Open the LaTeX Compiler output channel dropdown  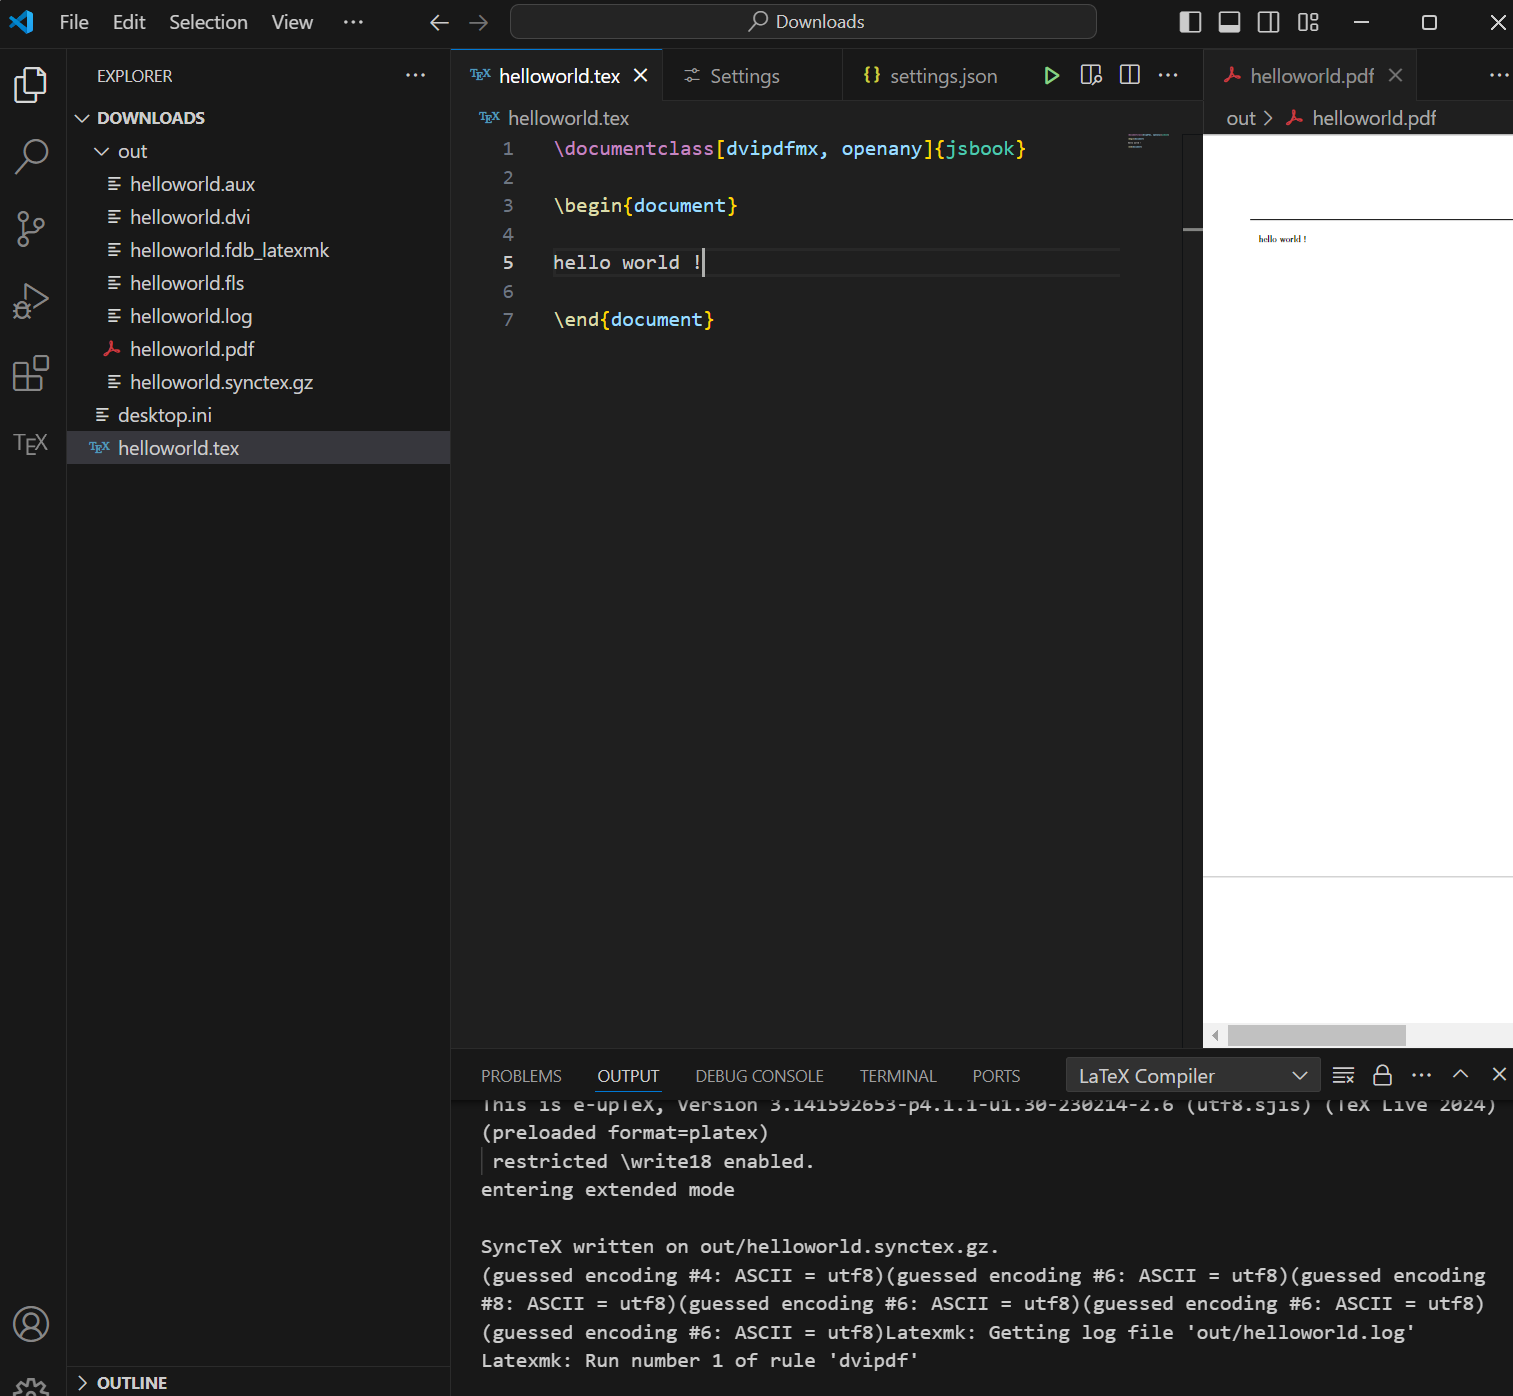click(x=1192, y=1075)
